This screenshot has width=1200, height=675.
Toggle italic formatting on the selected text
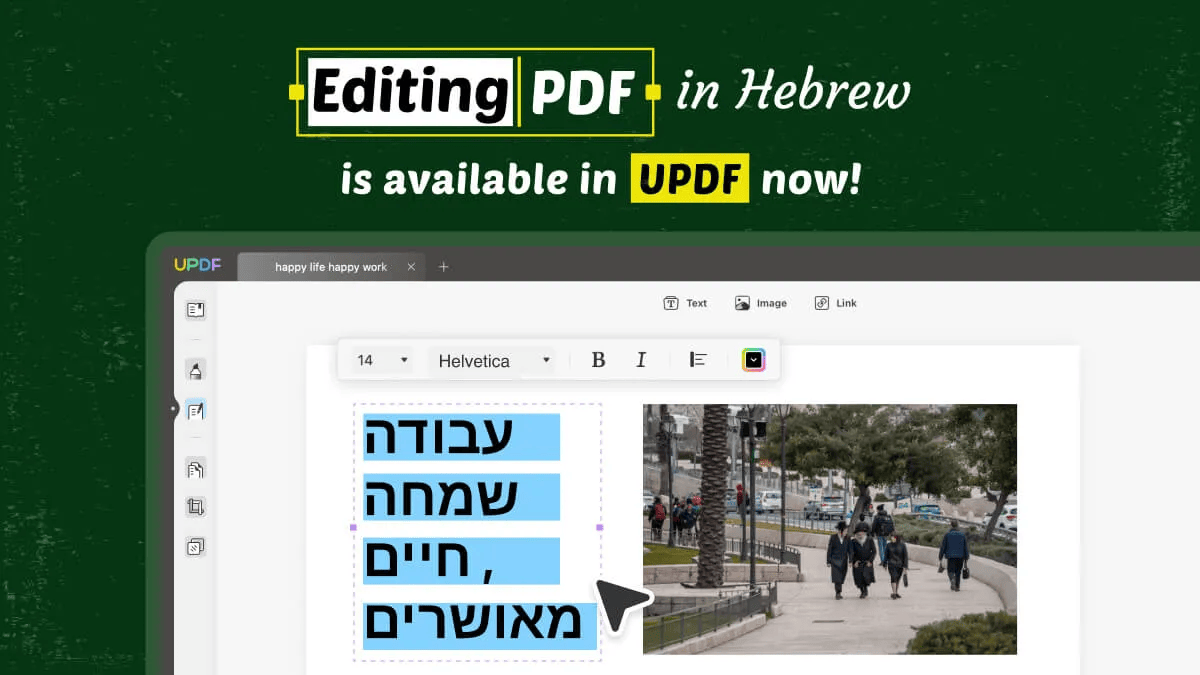(641, 360)
